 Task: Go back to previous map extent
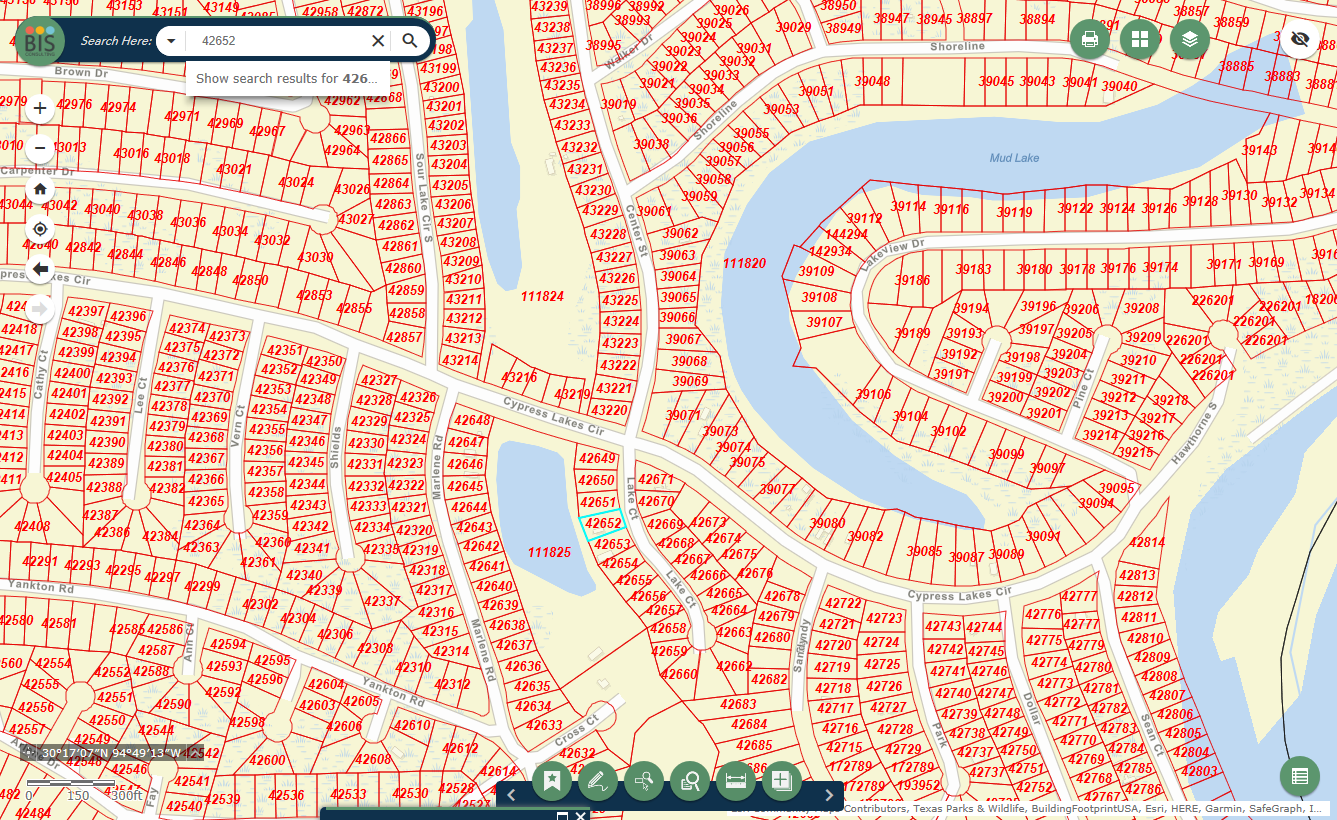pyautogui.click(x=40, y=269)
